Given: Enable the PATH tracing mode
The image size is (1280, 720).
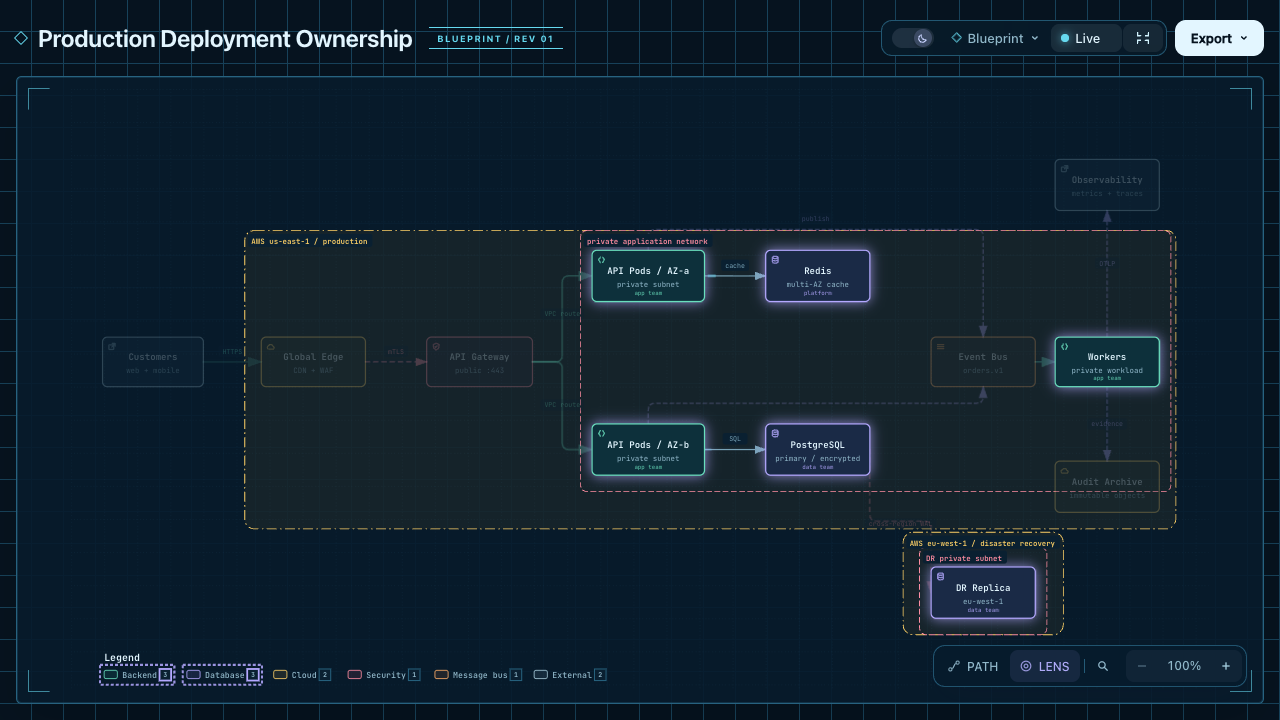Looking at the screenshot, I should (973, 666).
